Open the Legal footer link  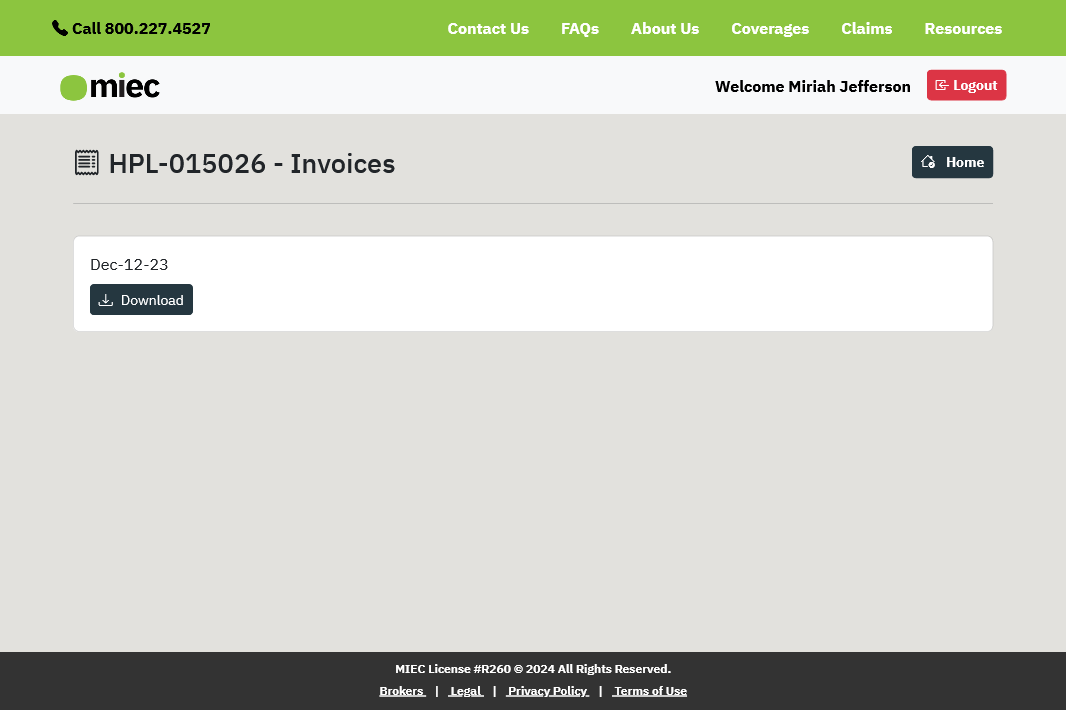point(466,691)
